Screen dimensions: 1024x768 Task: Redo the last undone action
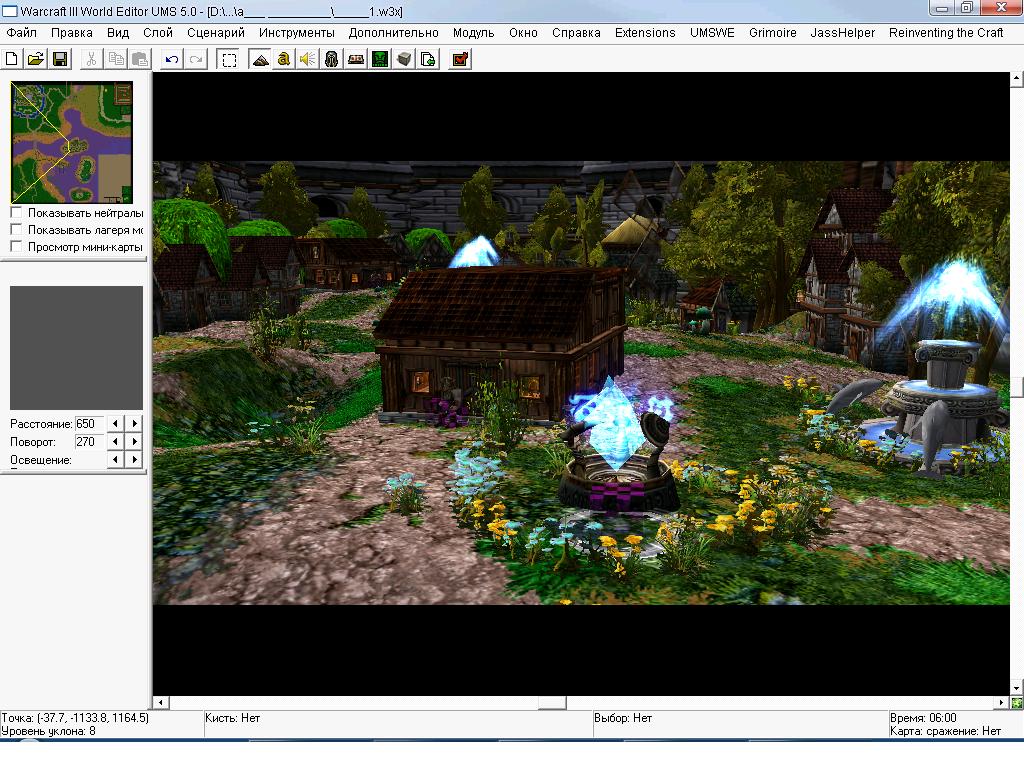[x=196, y=59]
